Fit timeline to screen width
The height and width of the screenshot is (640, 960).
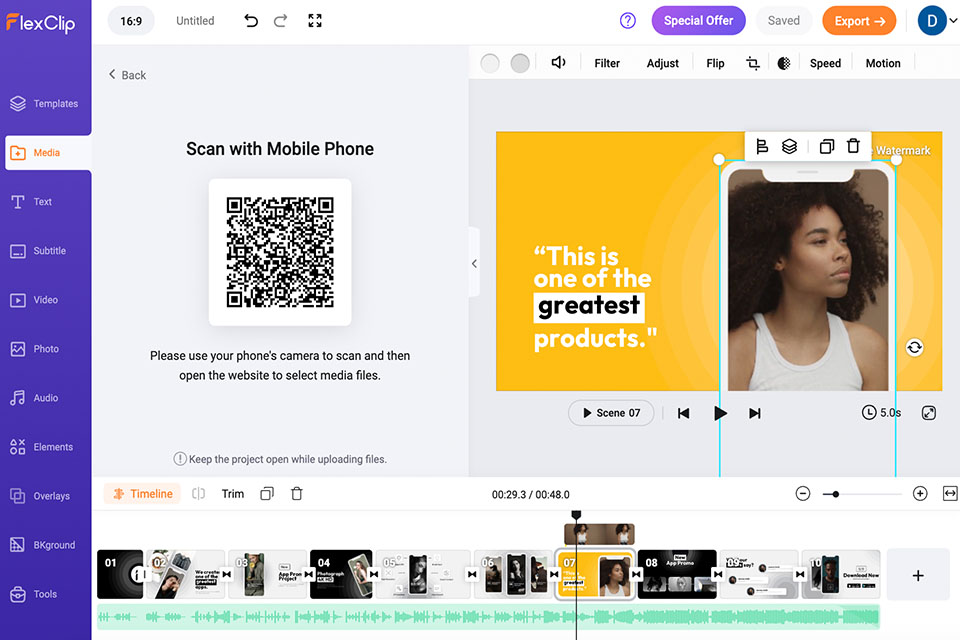point(950,494)
